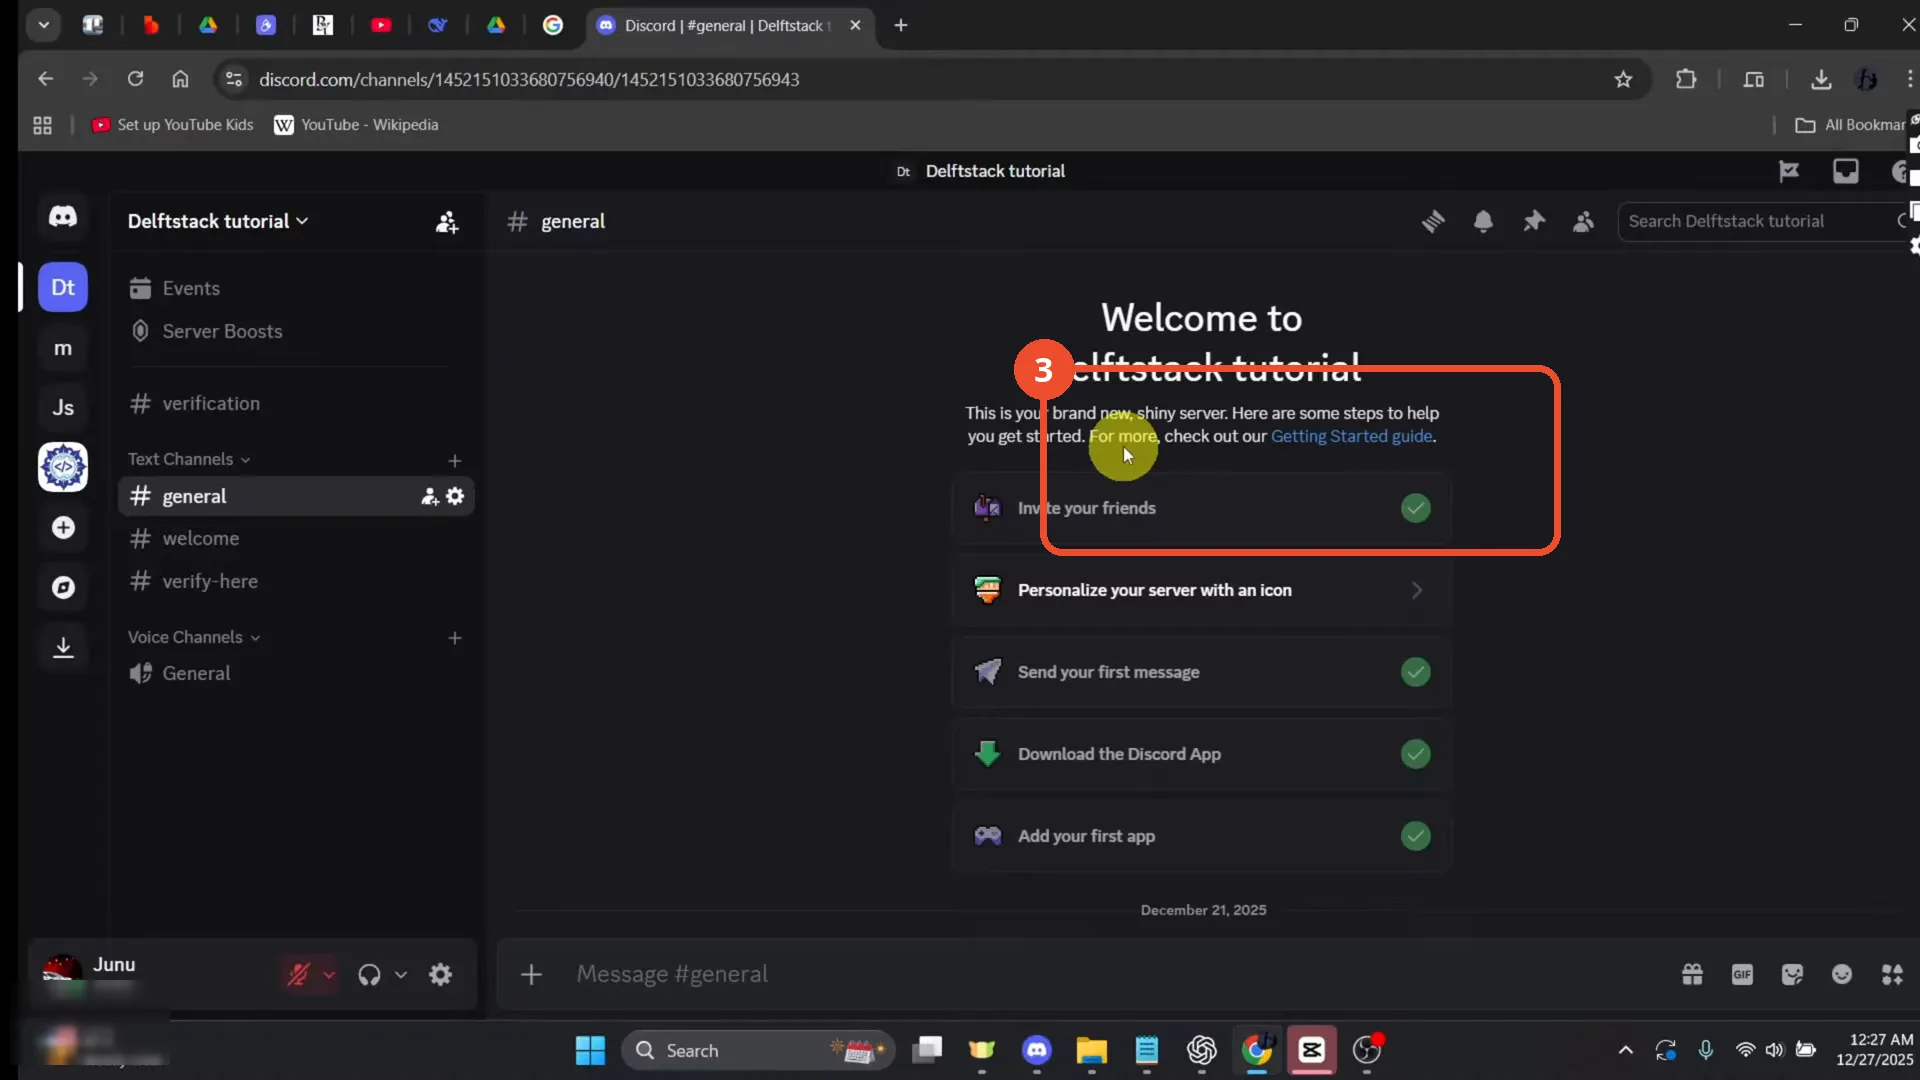This screenshot has height=1080, width=1920.
Task: Click Send your first message card
Action: [x=1201, y=672]
